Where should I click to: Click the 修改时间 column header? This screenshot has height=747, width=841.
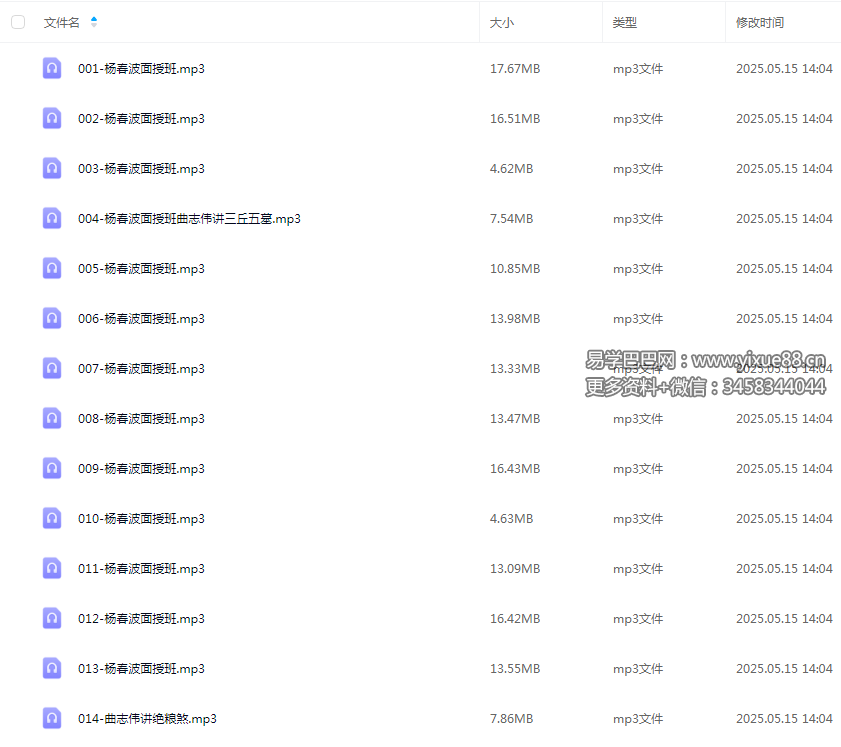click(760, 22)
